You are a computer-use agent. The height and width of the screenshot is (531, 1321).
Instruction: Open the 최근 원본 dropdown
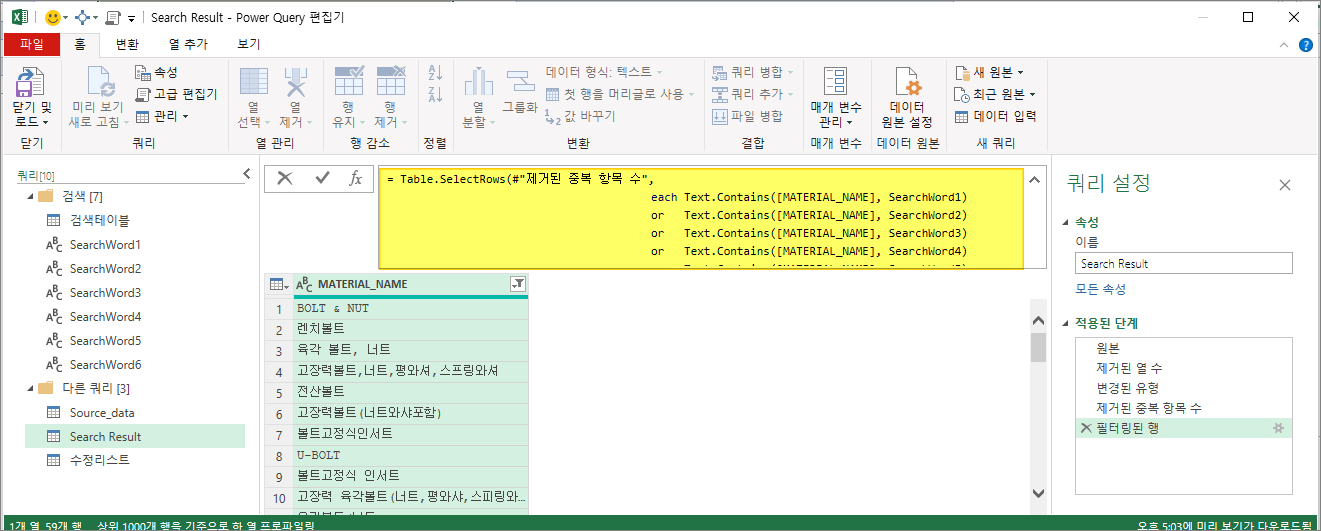995,94
